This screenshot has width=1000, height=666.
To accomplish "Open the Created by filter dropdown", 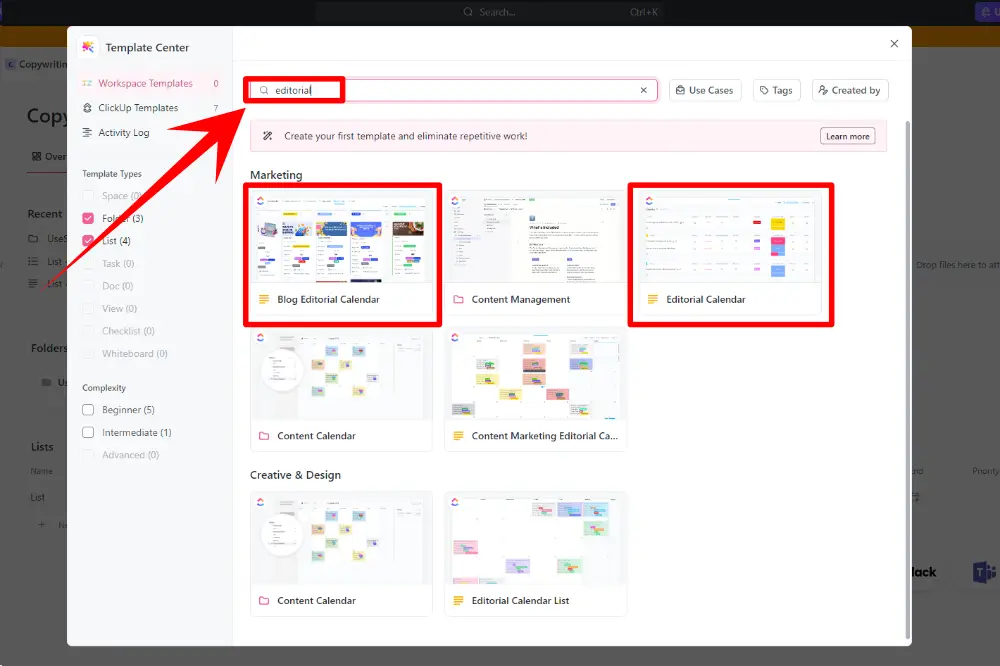I will 849,90.
